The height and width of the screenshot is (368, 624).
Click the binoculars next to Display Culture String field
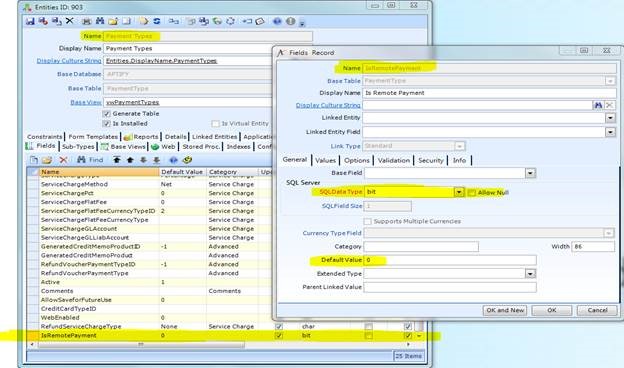click(x=598, y=105)
